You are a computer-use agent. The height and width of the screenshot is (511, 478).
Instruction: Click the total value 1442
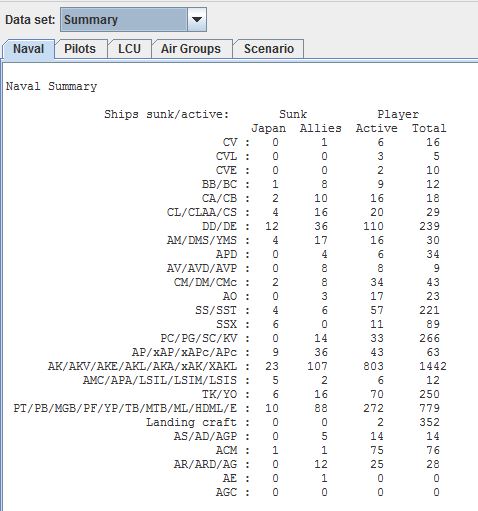pyautogui.click(x=433, y=366)
